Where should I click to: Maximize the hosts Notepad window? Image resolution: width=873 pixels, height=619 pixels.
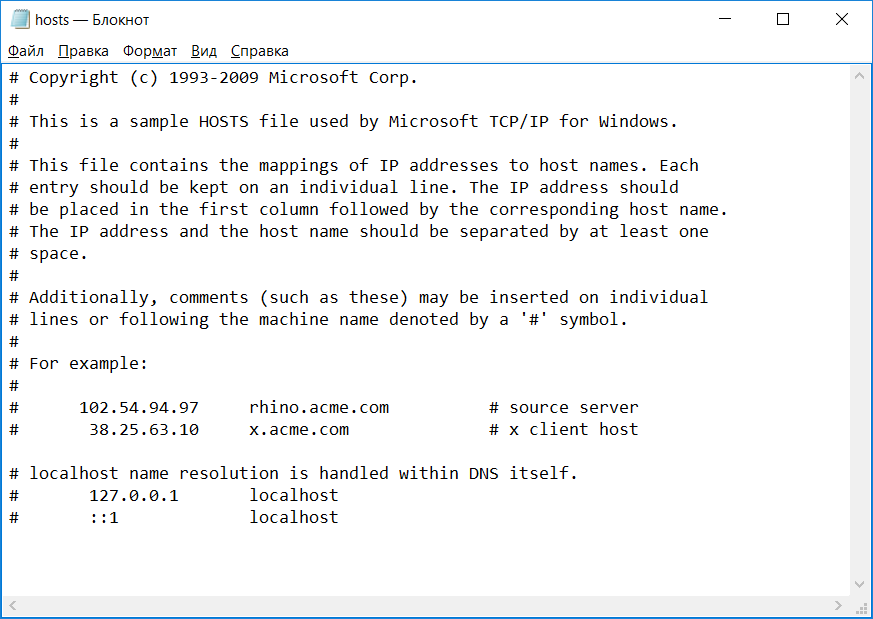(783, 19)
